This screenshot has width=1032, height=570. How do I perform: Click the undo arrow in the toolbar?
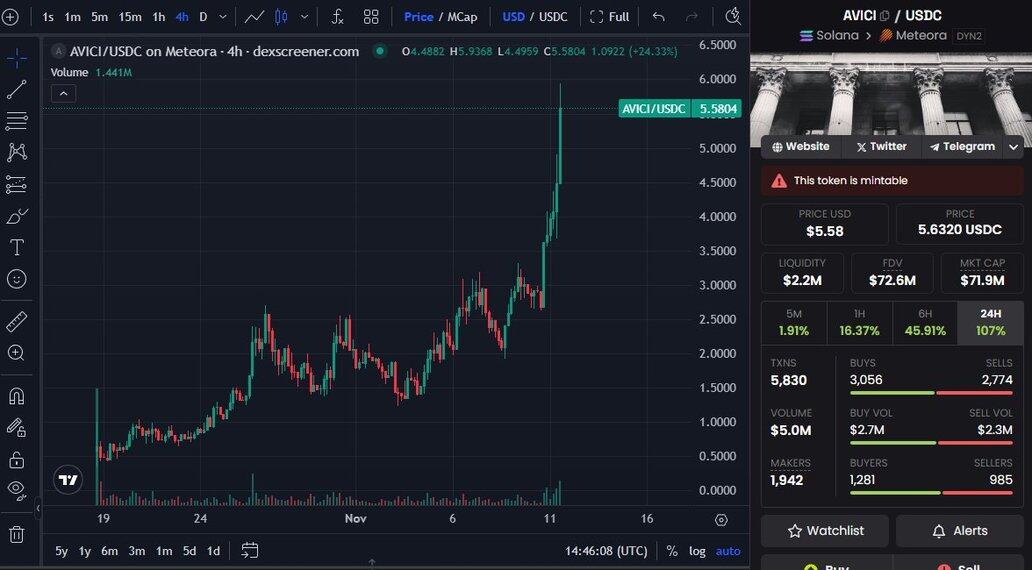(x=658, y=17)
